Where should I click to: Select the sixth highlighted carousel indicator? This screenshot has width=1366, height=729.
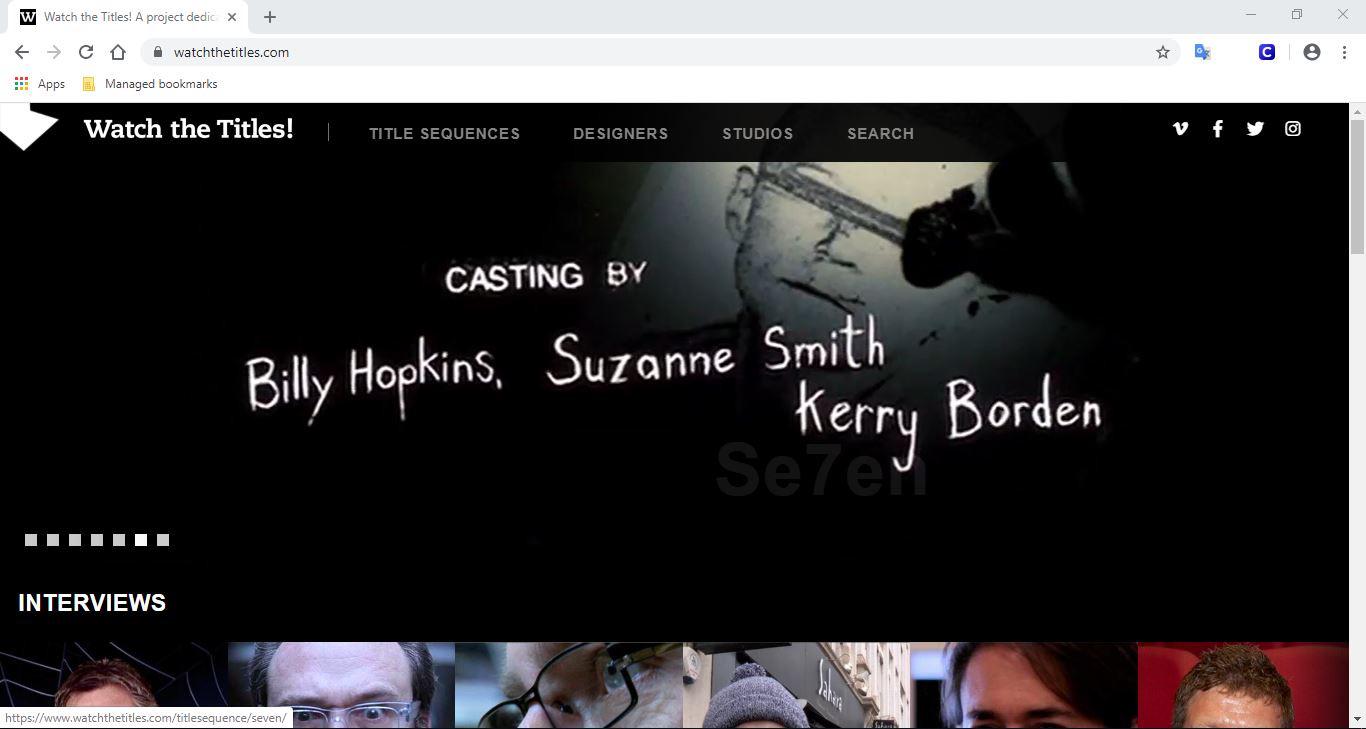pos(141,540)
